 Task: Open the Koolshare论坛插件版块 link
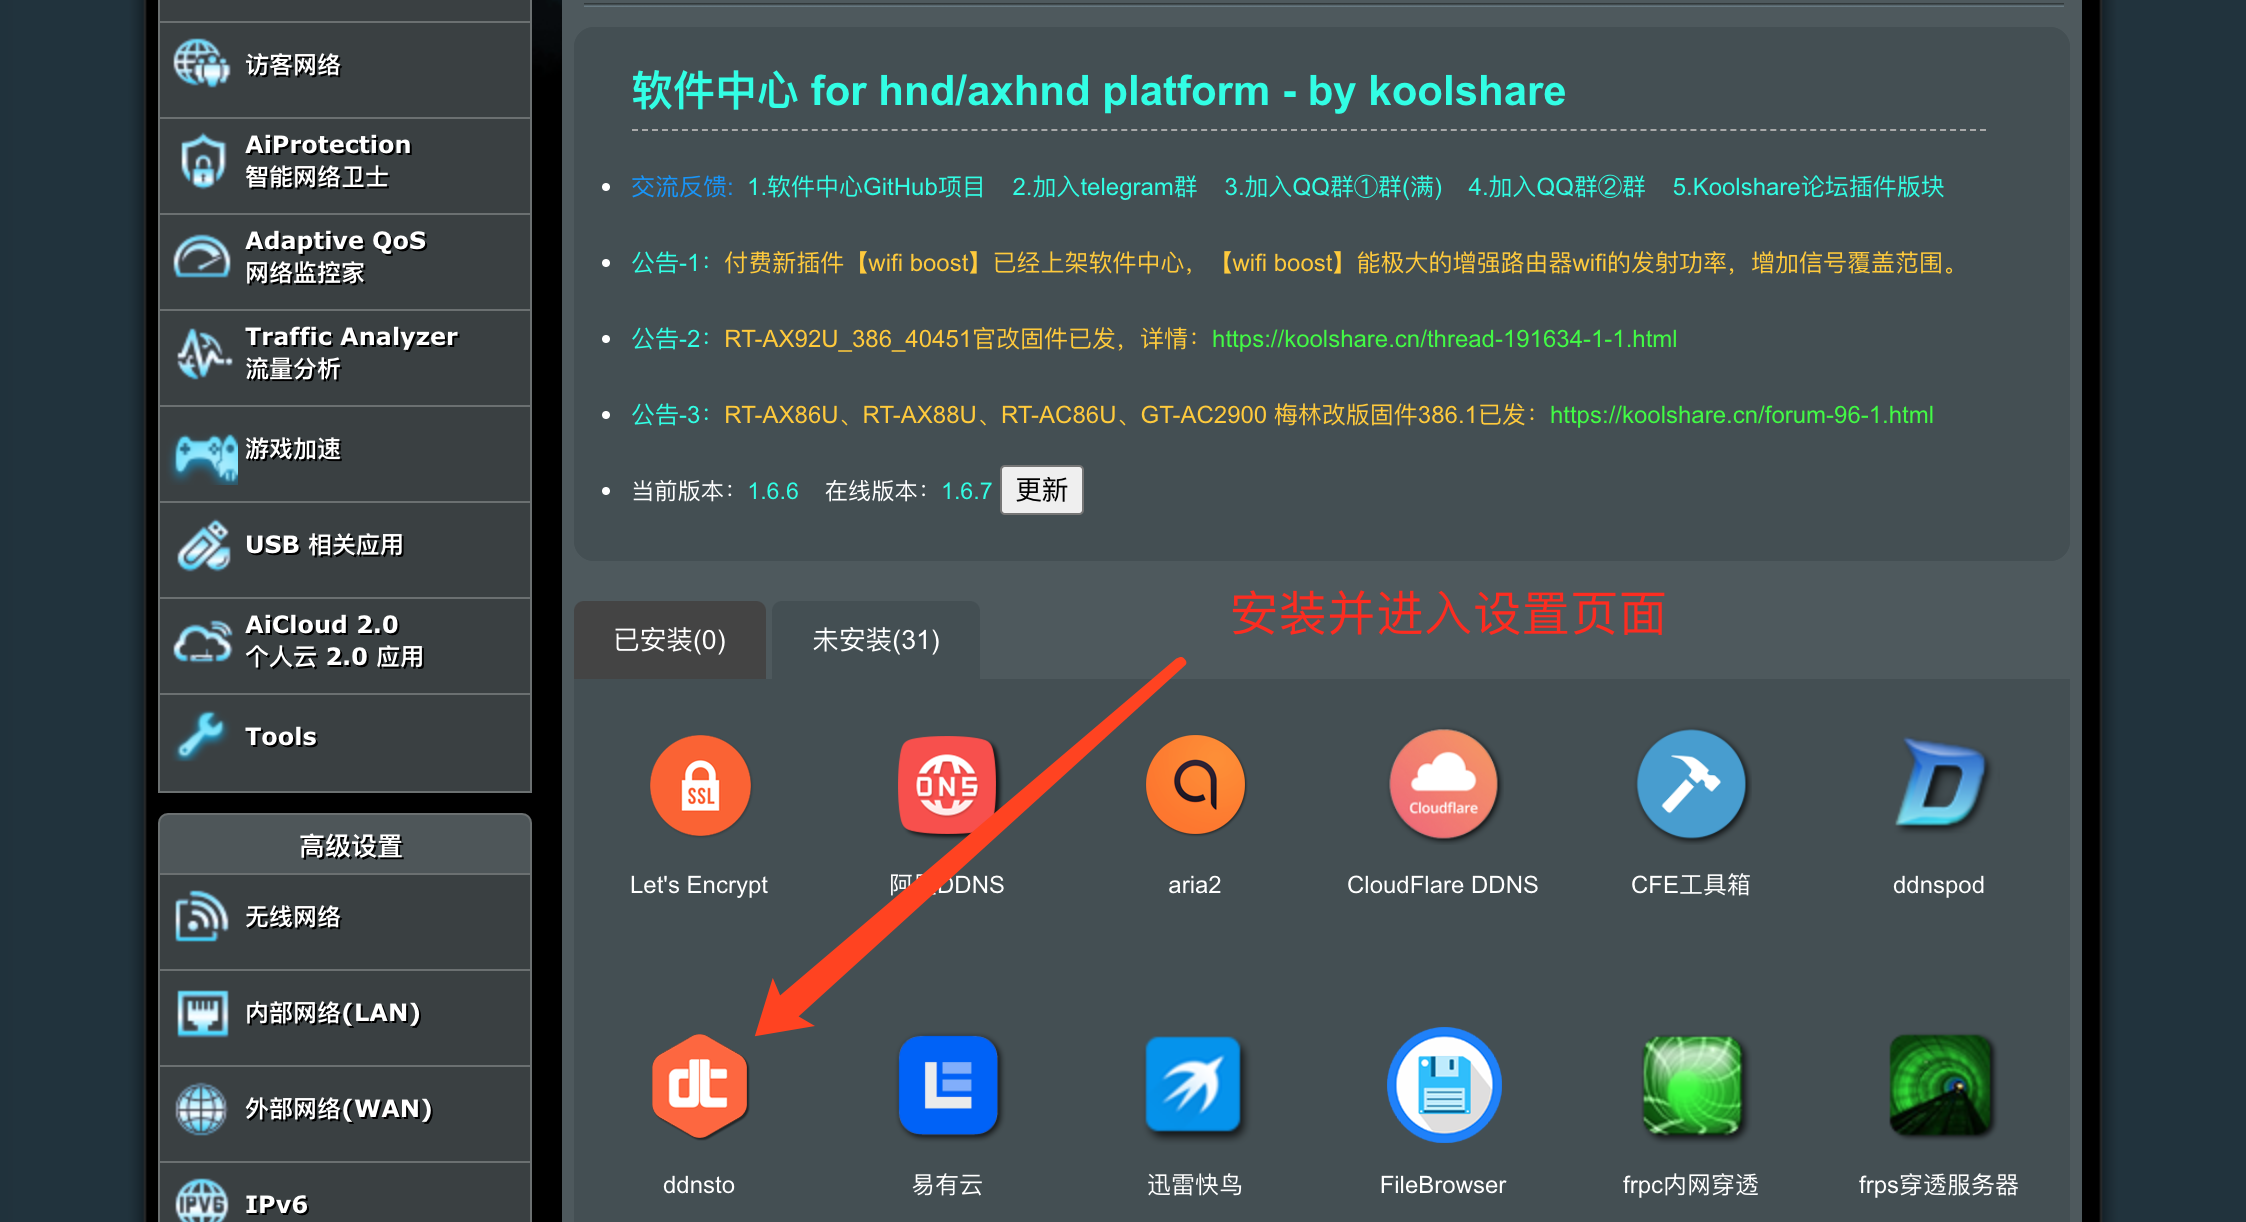[x=1808, y=187]
